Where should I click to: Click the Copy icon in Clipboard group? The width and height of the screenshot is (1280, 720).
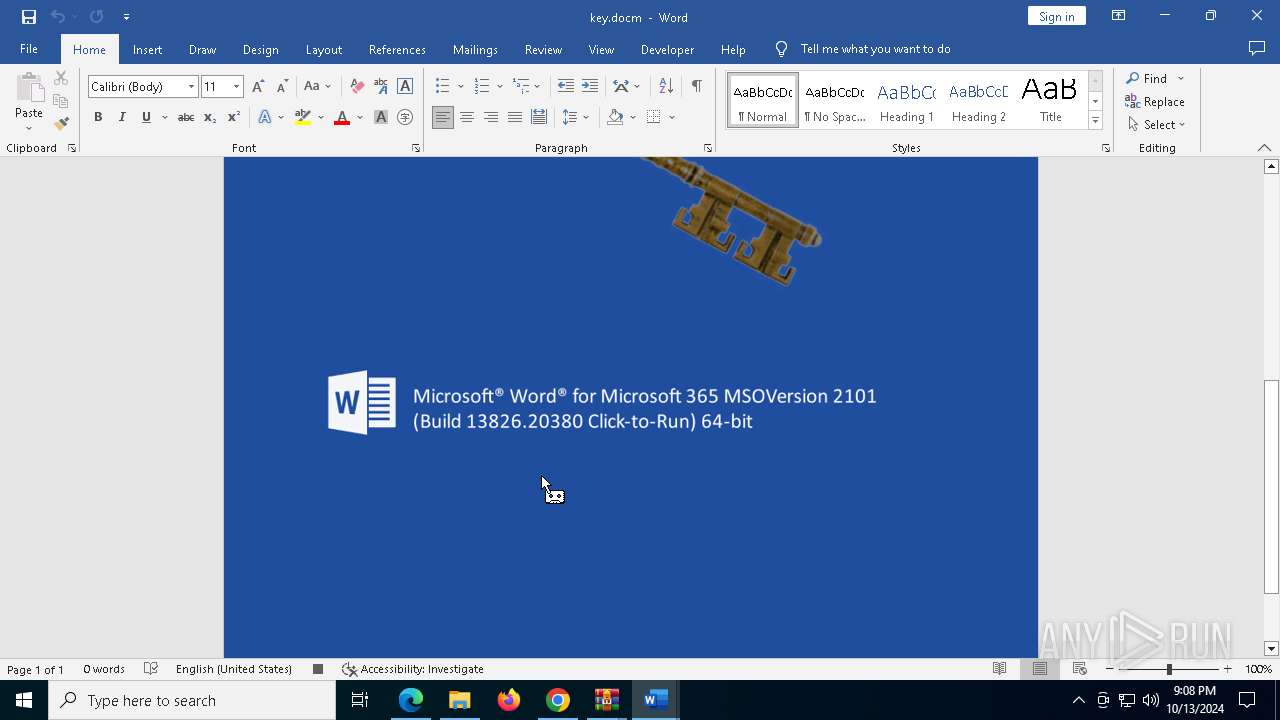61,101
